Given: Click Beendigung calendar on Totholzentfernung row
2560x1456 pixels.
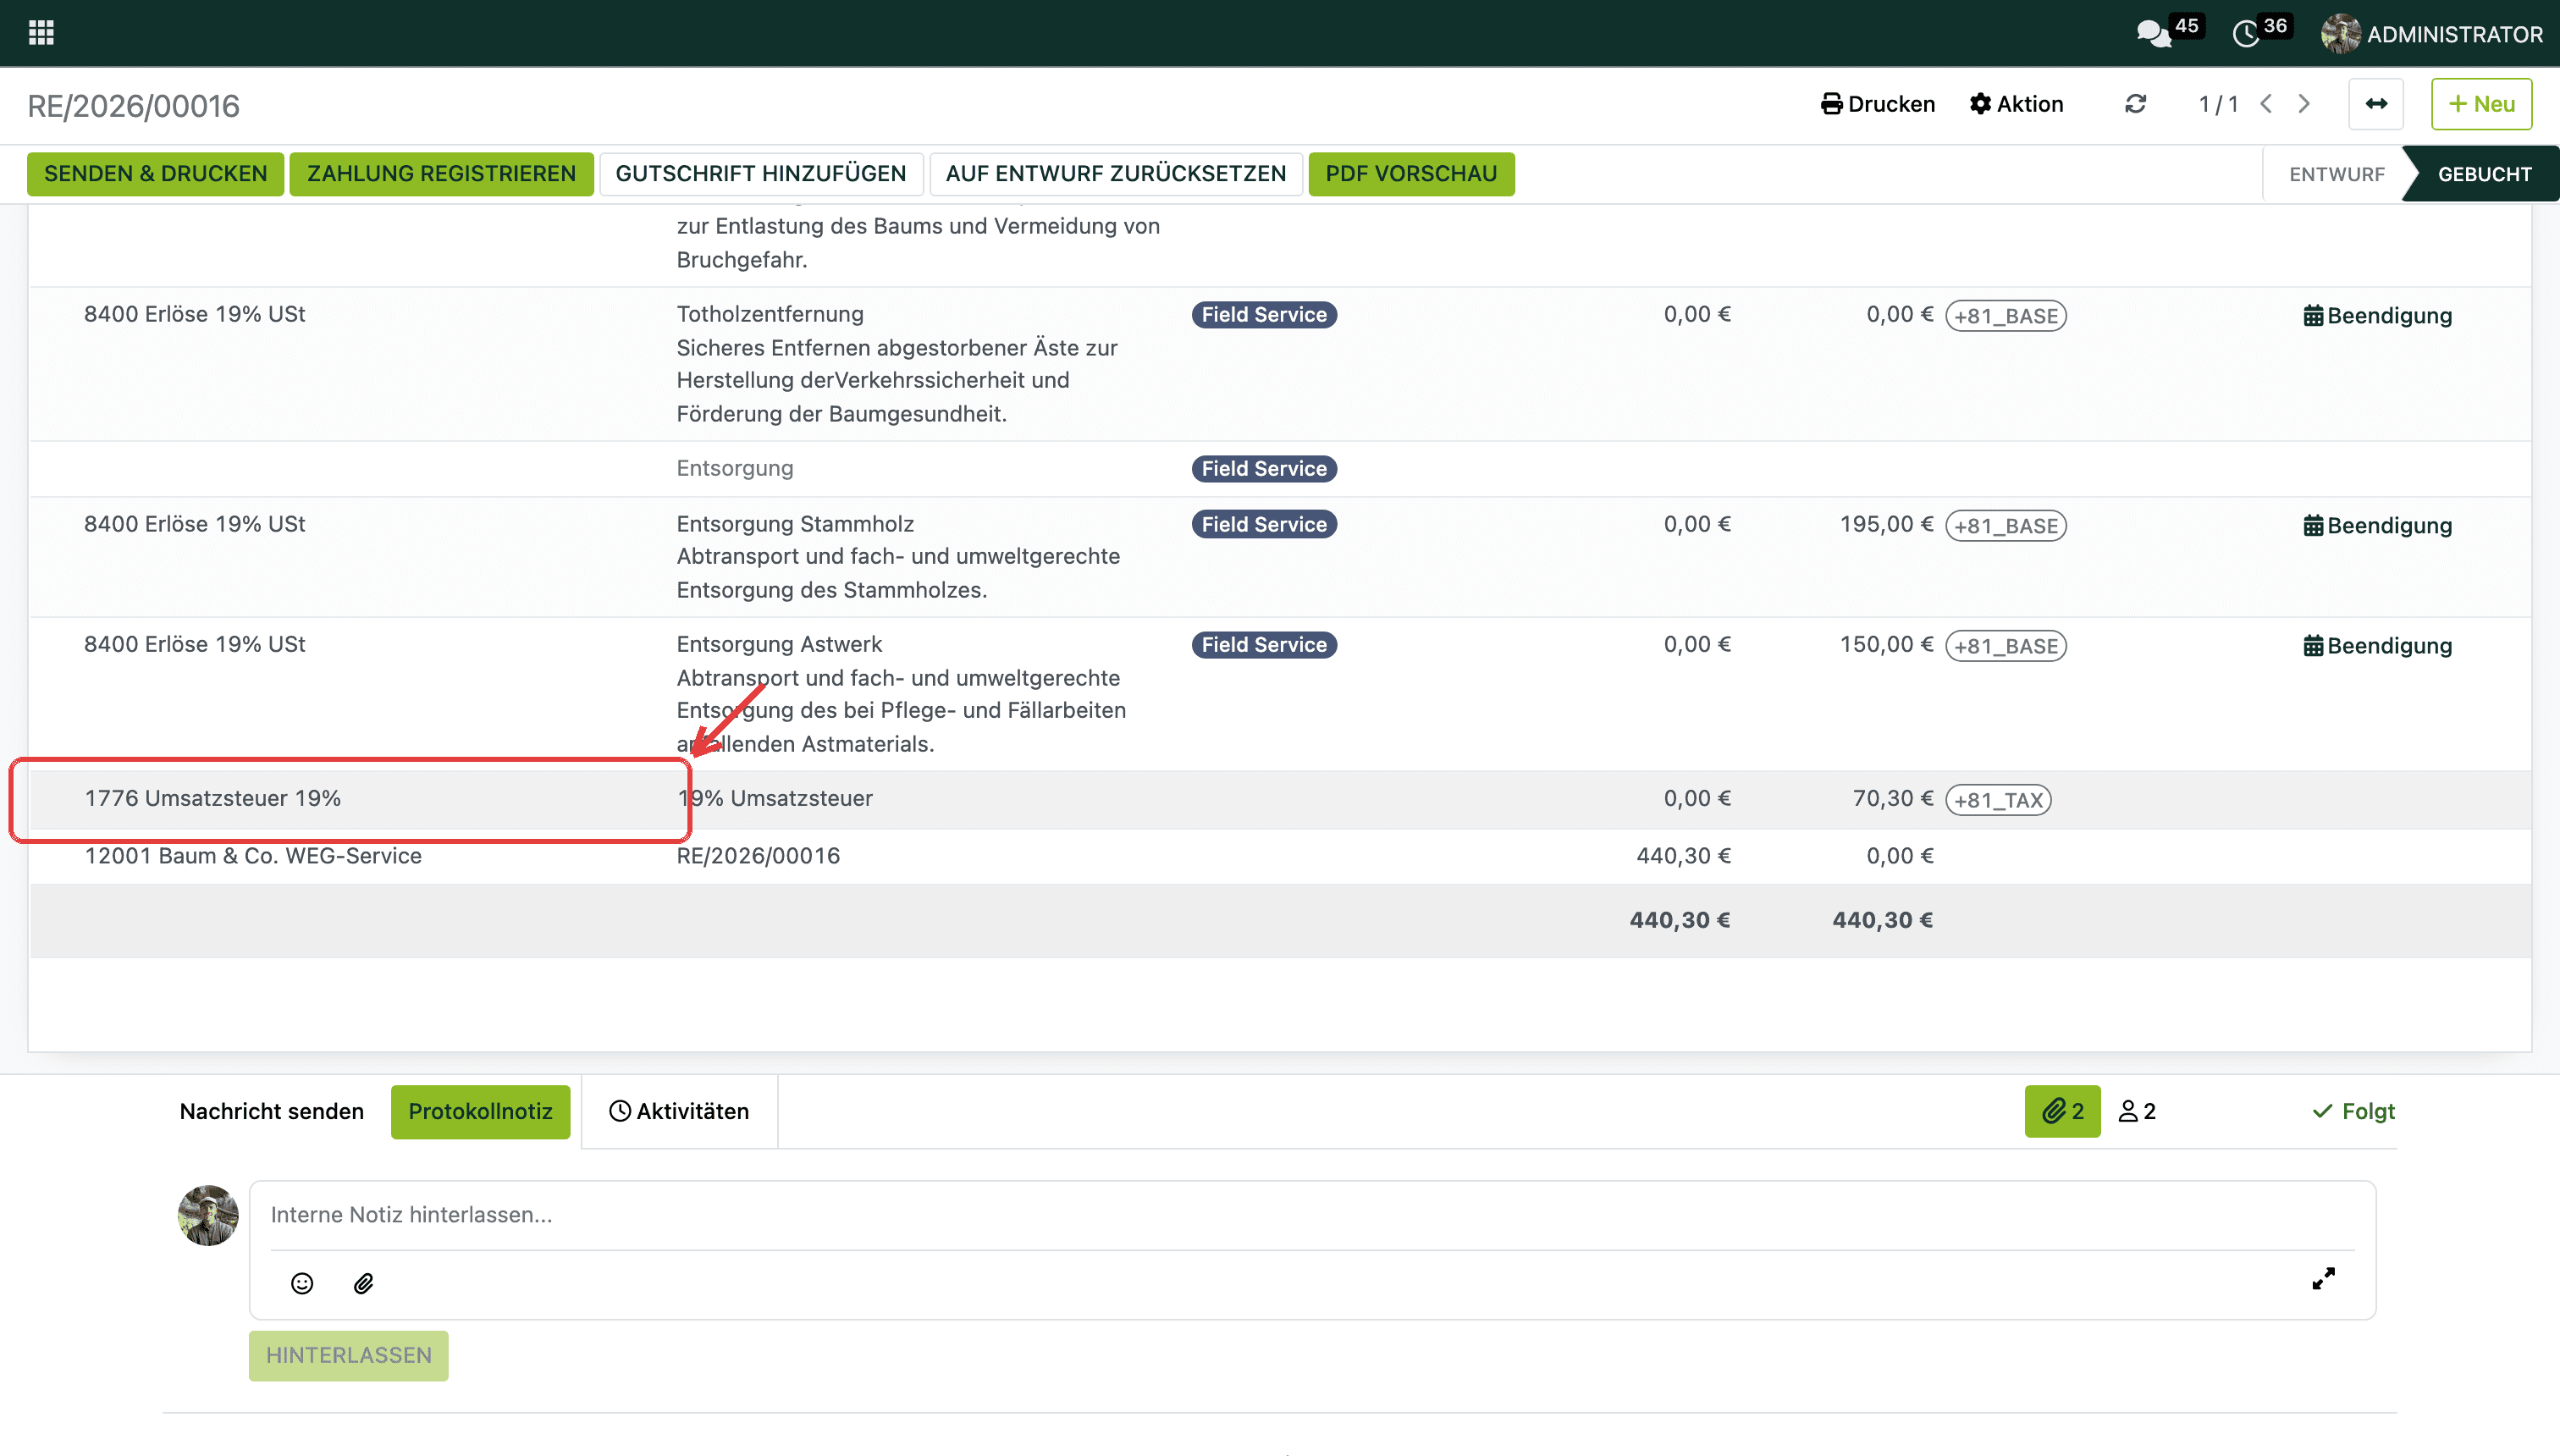Looking at the screenshot, I should 2377,316.
